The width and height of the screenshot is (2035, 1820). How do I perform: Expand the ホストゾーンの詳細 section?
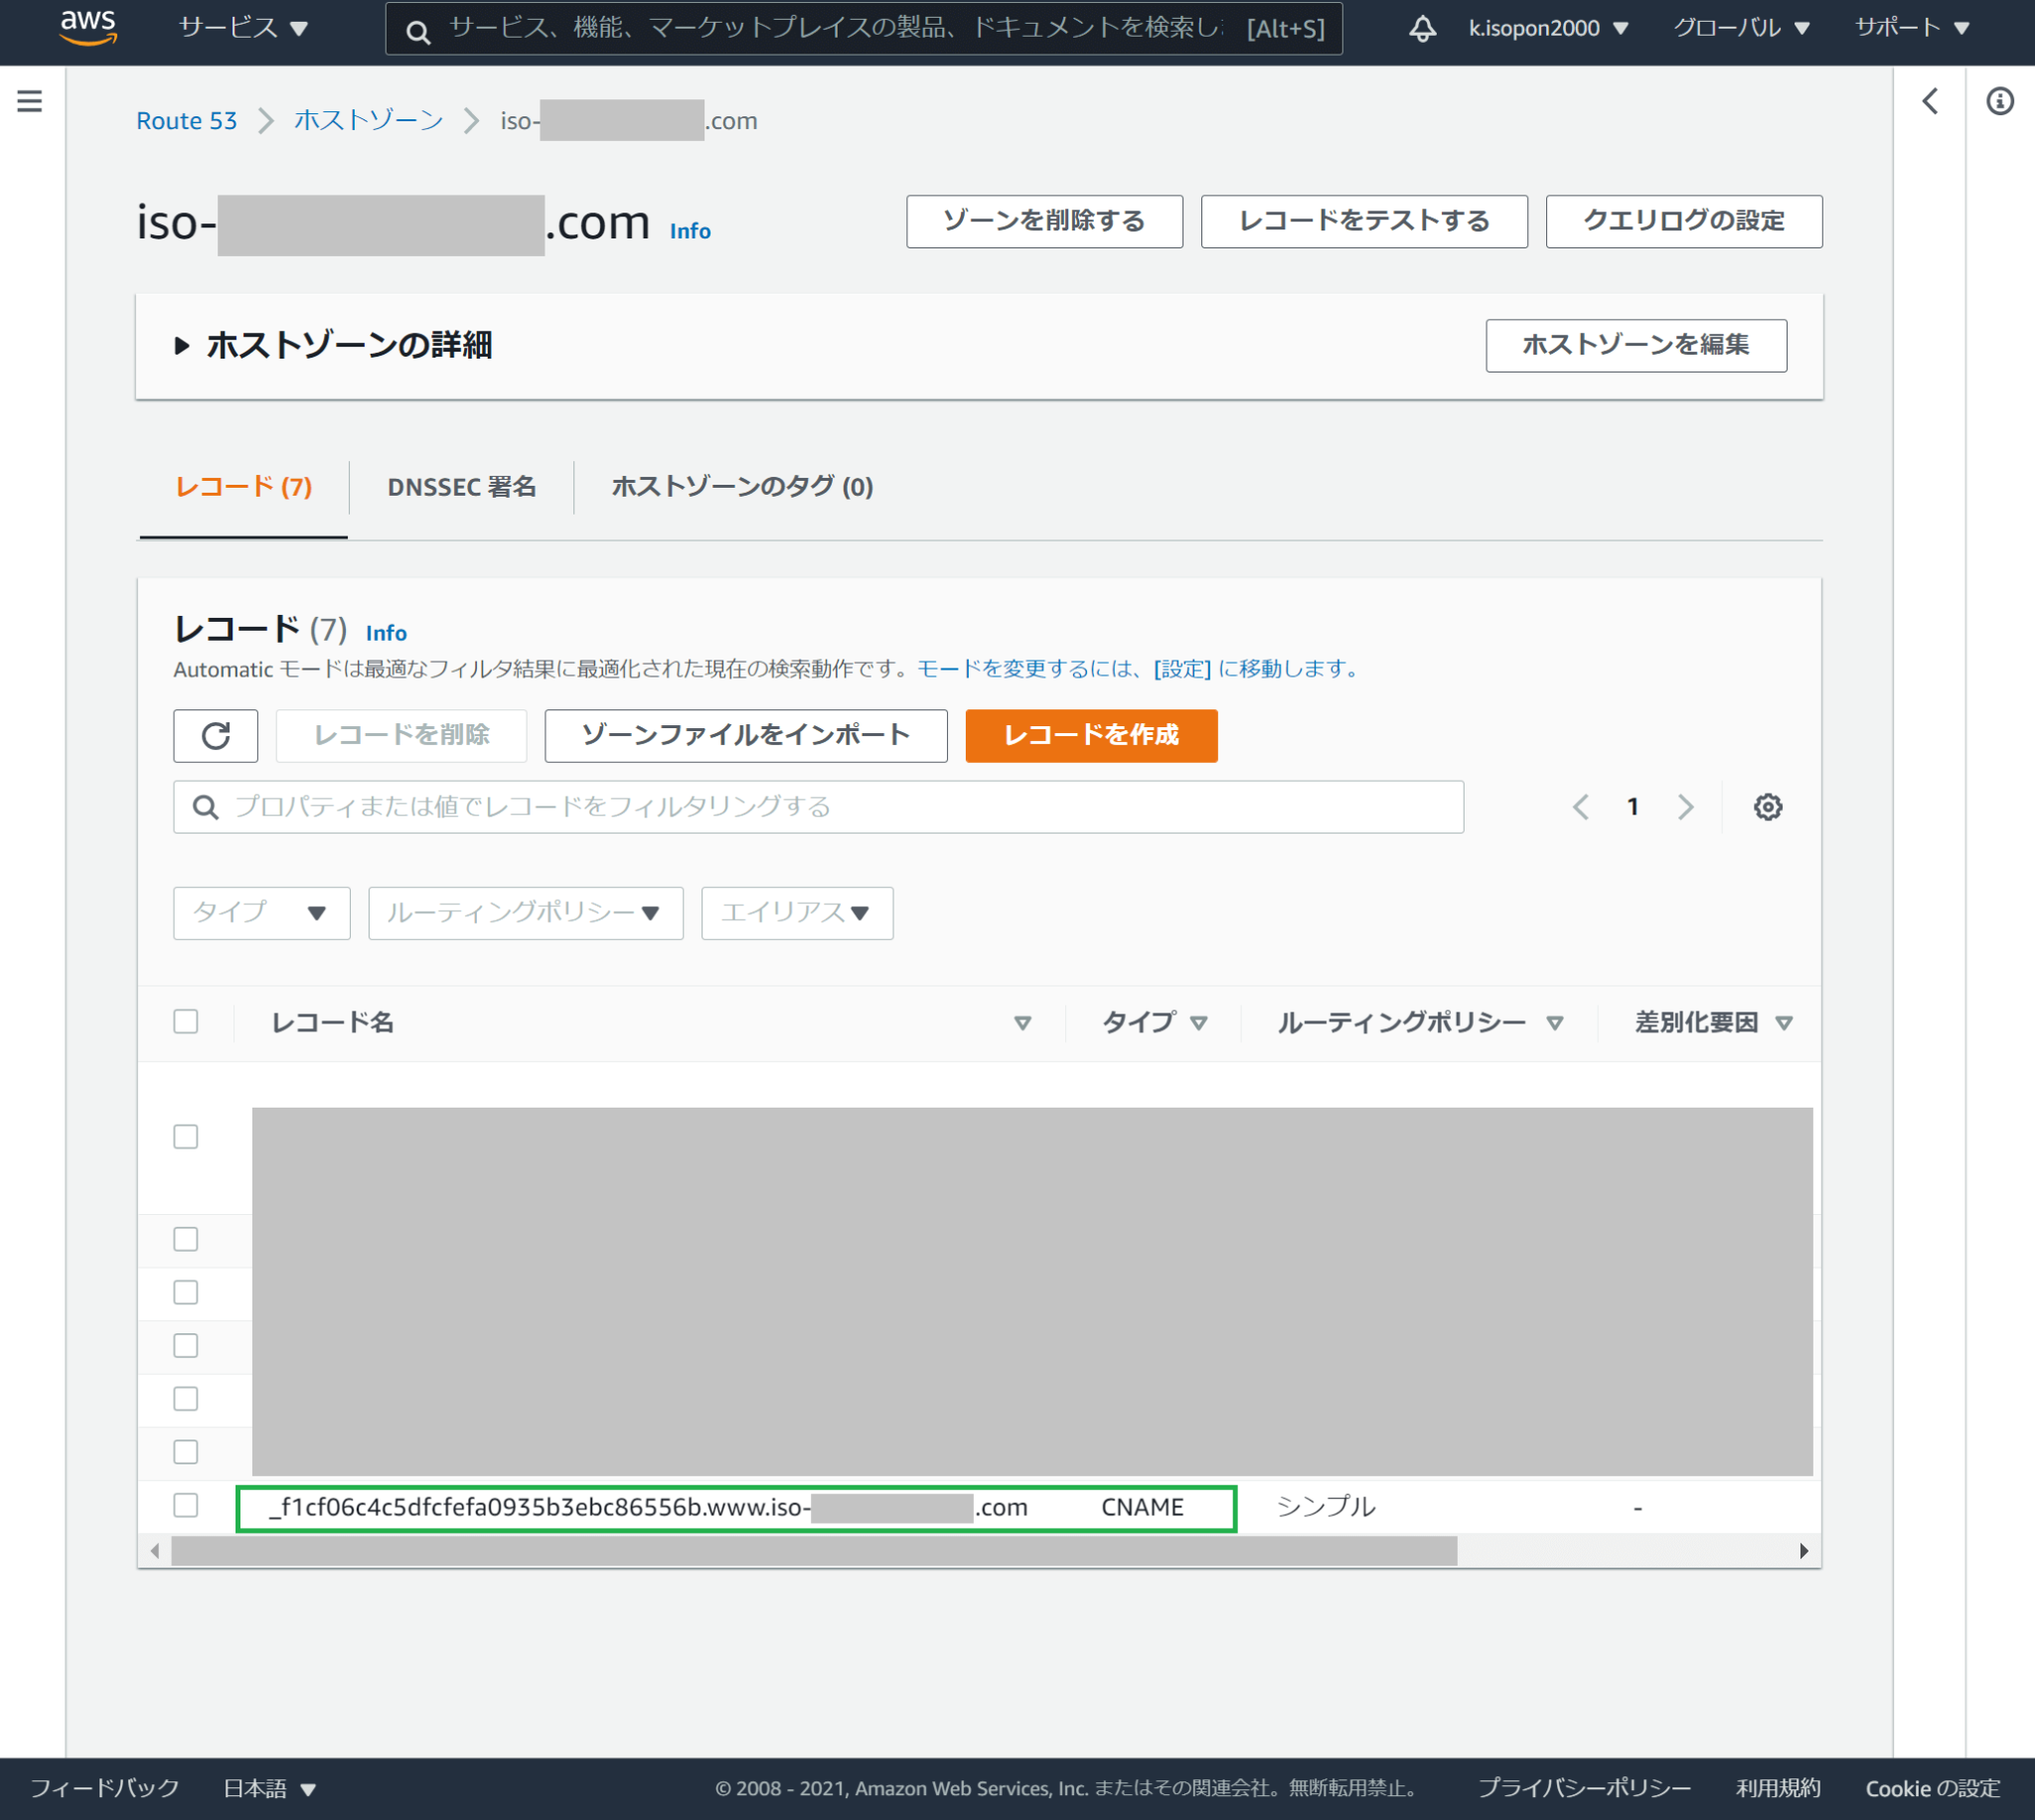pos(183,346)
